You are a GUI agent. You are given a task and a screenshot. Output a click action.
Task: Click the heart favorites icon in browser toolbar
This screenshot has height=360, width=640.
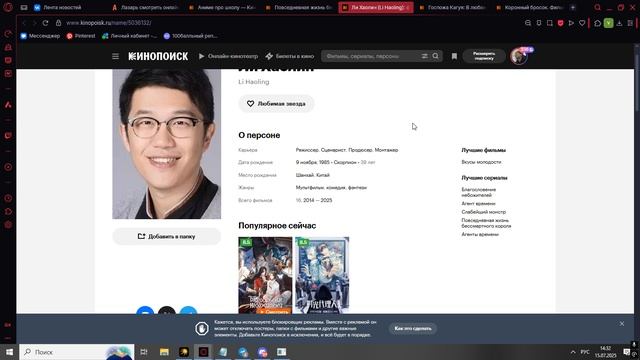[x=582, y=23]
